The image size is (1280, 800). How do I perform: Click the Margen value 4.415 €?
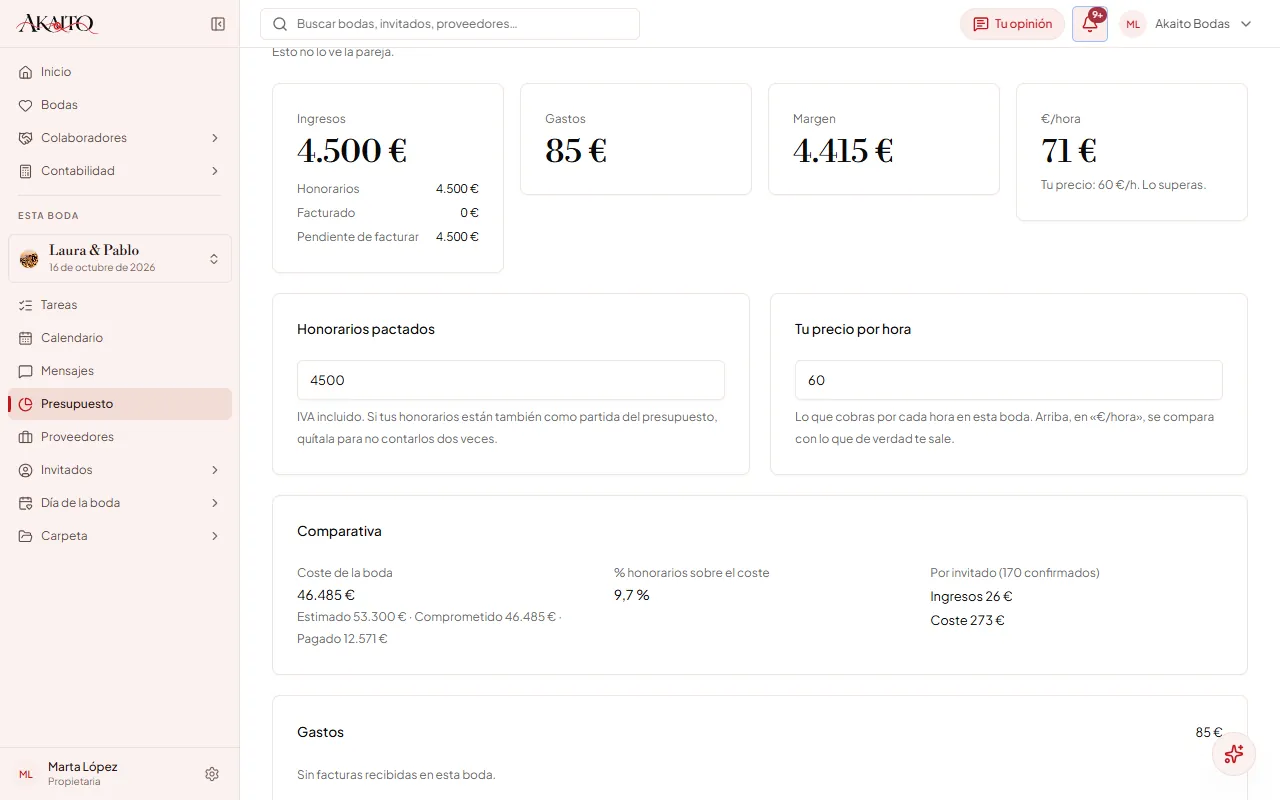pos(843,151)
